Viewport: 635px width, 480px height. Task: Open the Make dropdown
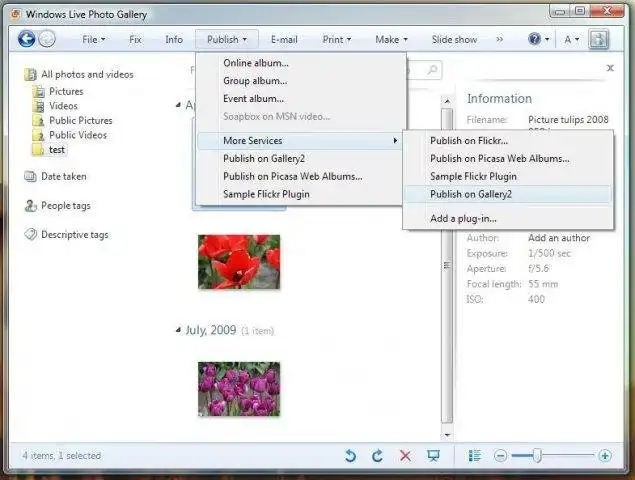391,40
